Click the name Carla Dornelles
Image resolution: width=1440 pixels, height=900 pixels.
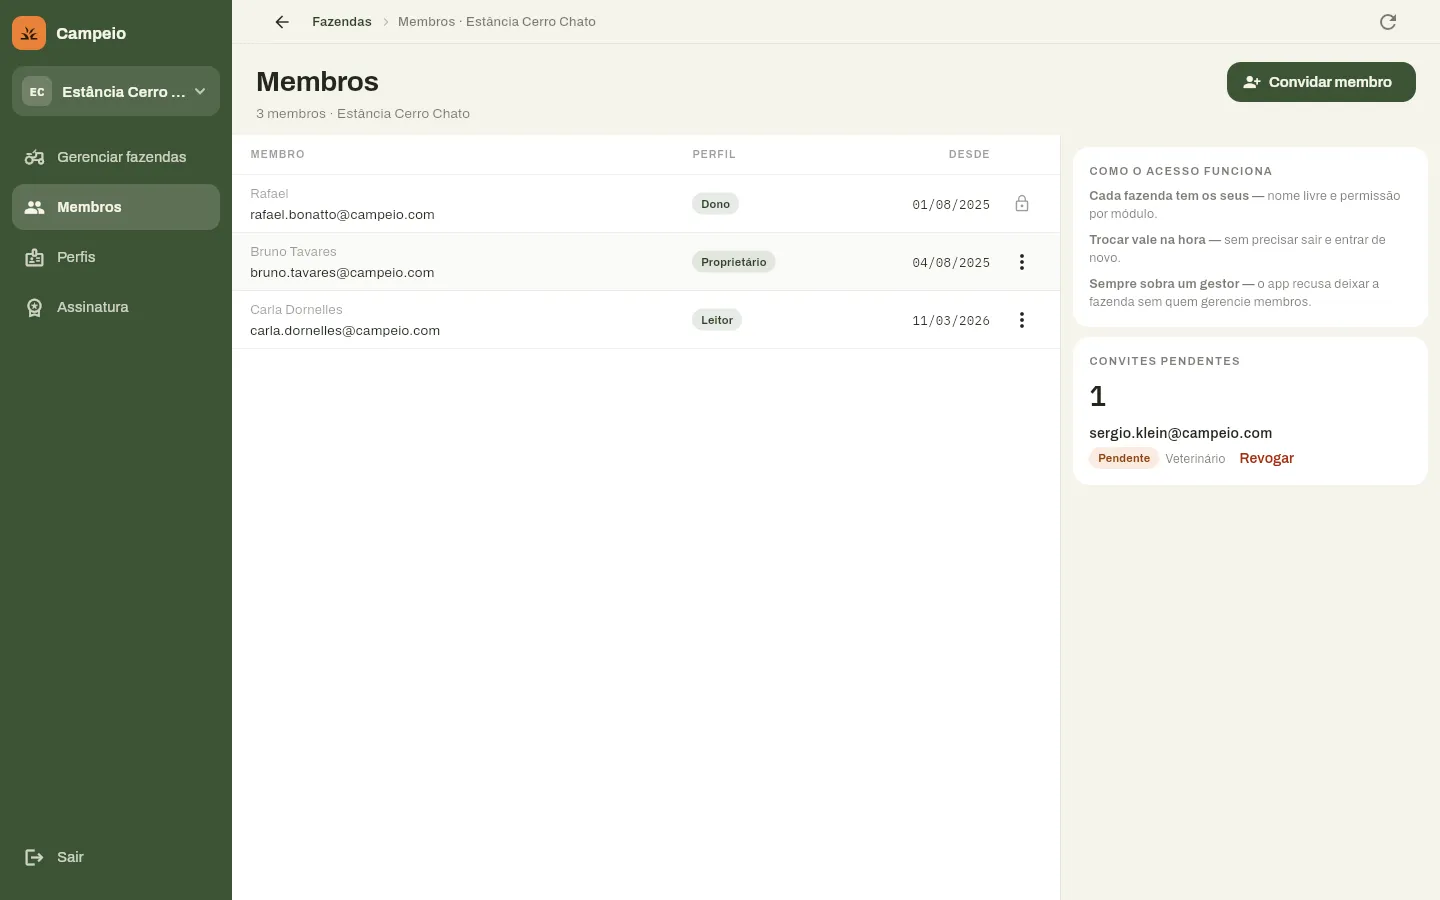[x=296, y=310]
